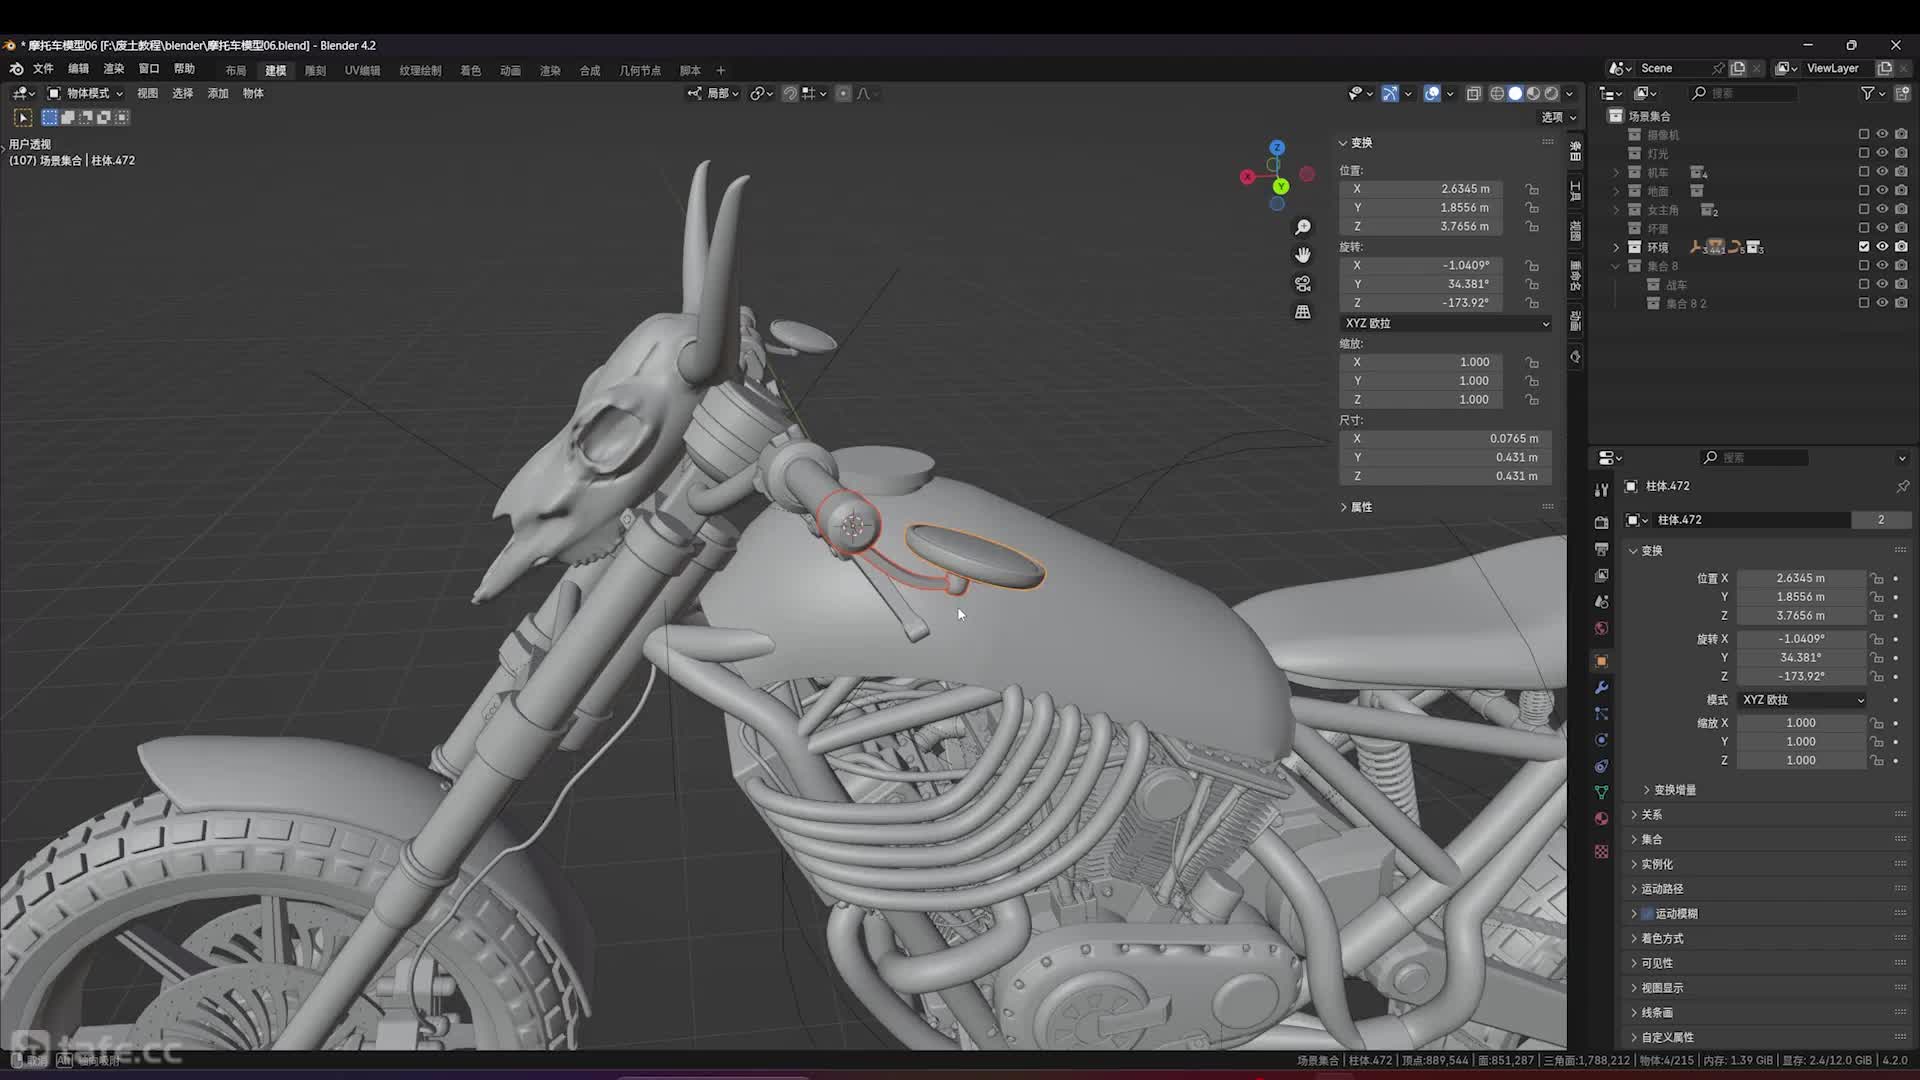1920x1080 pixels.
Task: Click the hand pan-view gizmo
Action: (1302, 255)
